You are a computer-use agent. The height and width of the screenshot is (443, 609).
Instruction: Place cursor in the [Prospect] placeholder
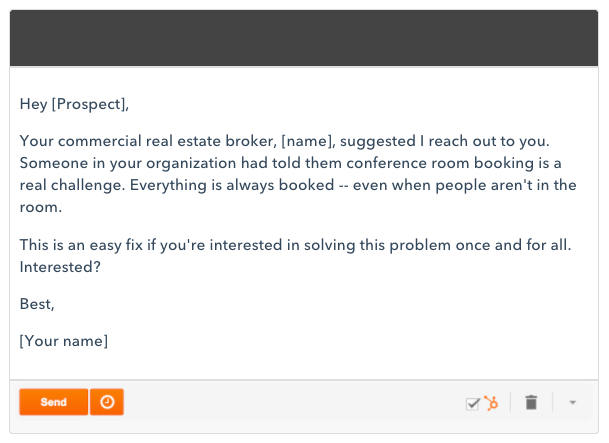click(88, 104)
